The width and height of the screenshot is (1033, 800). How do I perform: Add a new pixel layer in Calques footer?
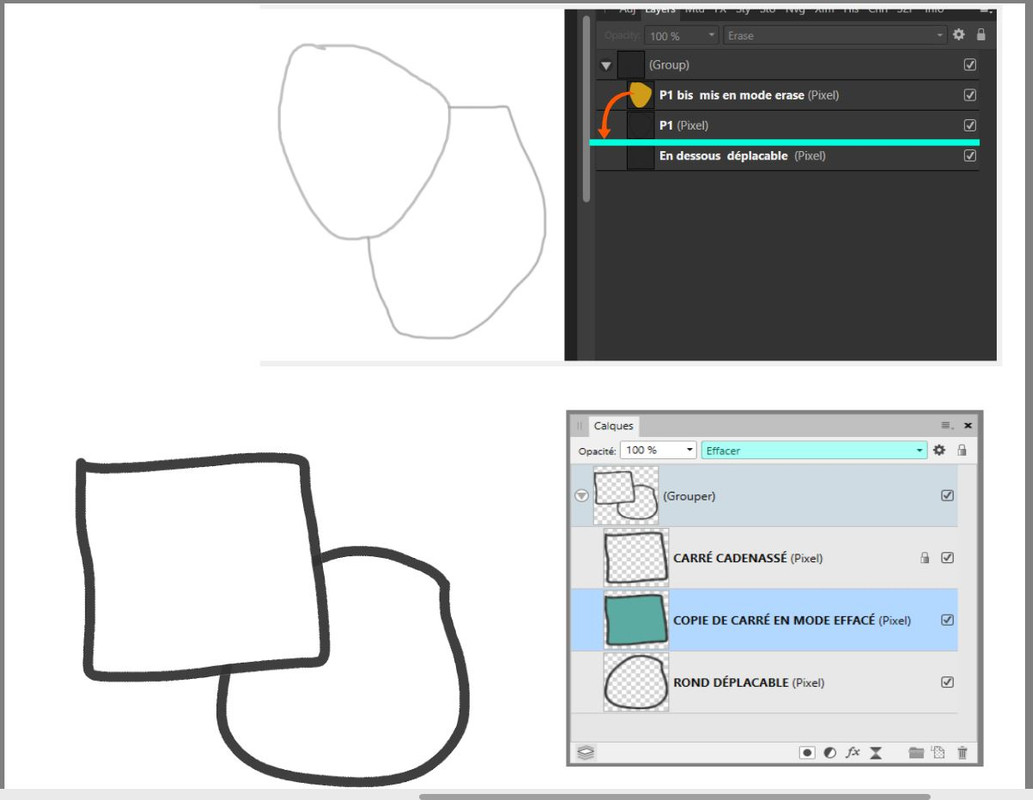pos(938,753)
